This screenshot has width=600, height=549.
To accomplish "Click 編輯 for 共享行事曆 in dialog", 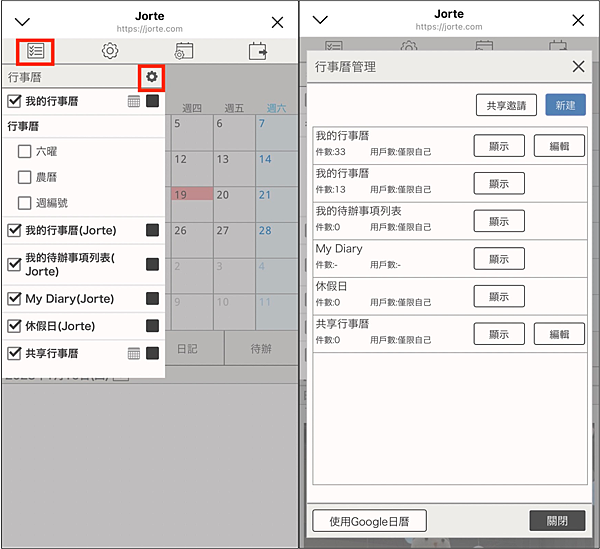I will click(x=559, y=334).
